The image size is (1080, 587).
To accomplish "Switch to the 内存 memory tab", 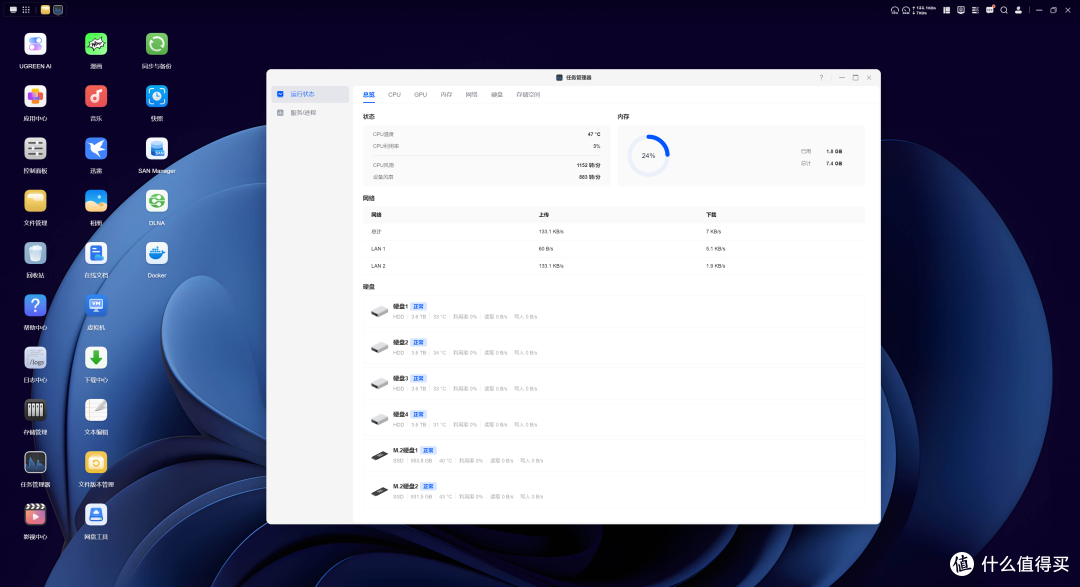I will click(446, 95).
